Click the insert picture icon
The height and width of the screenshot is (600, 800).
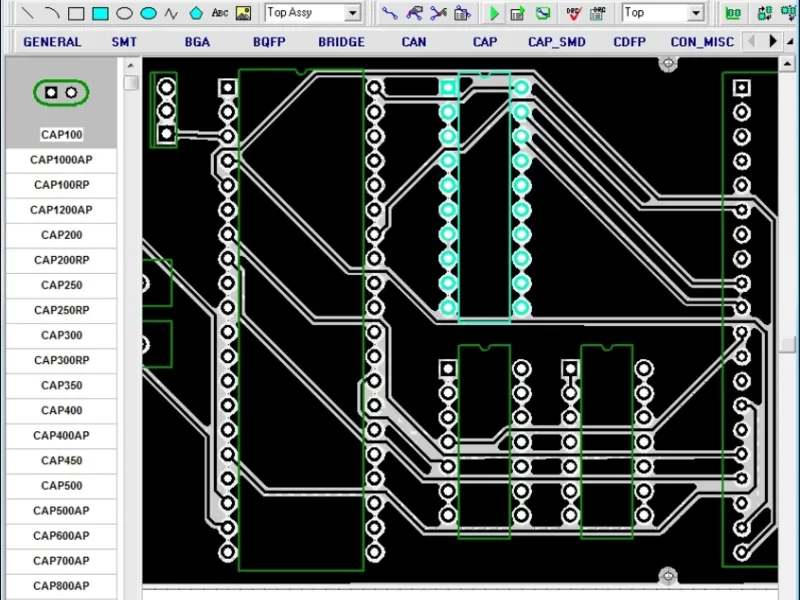click(244, 13)
